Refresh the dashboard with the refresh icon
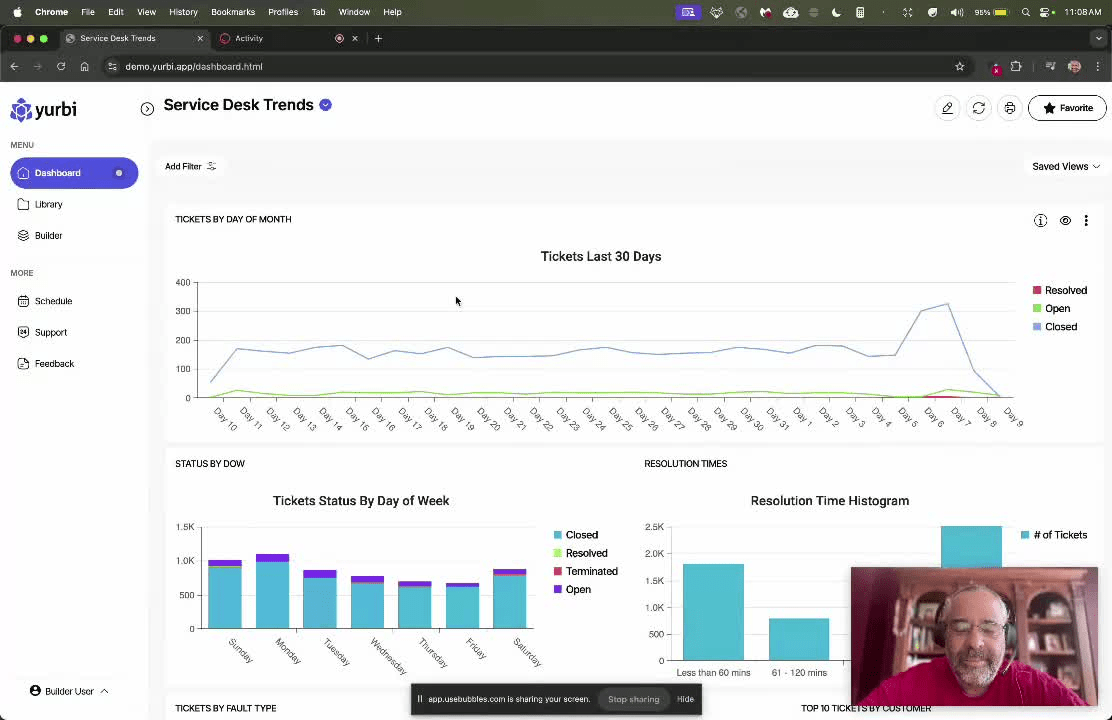The height and width of the screenshot is (720, 1112). [x=979, y=108]
